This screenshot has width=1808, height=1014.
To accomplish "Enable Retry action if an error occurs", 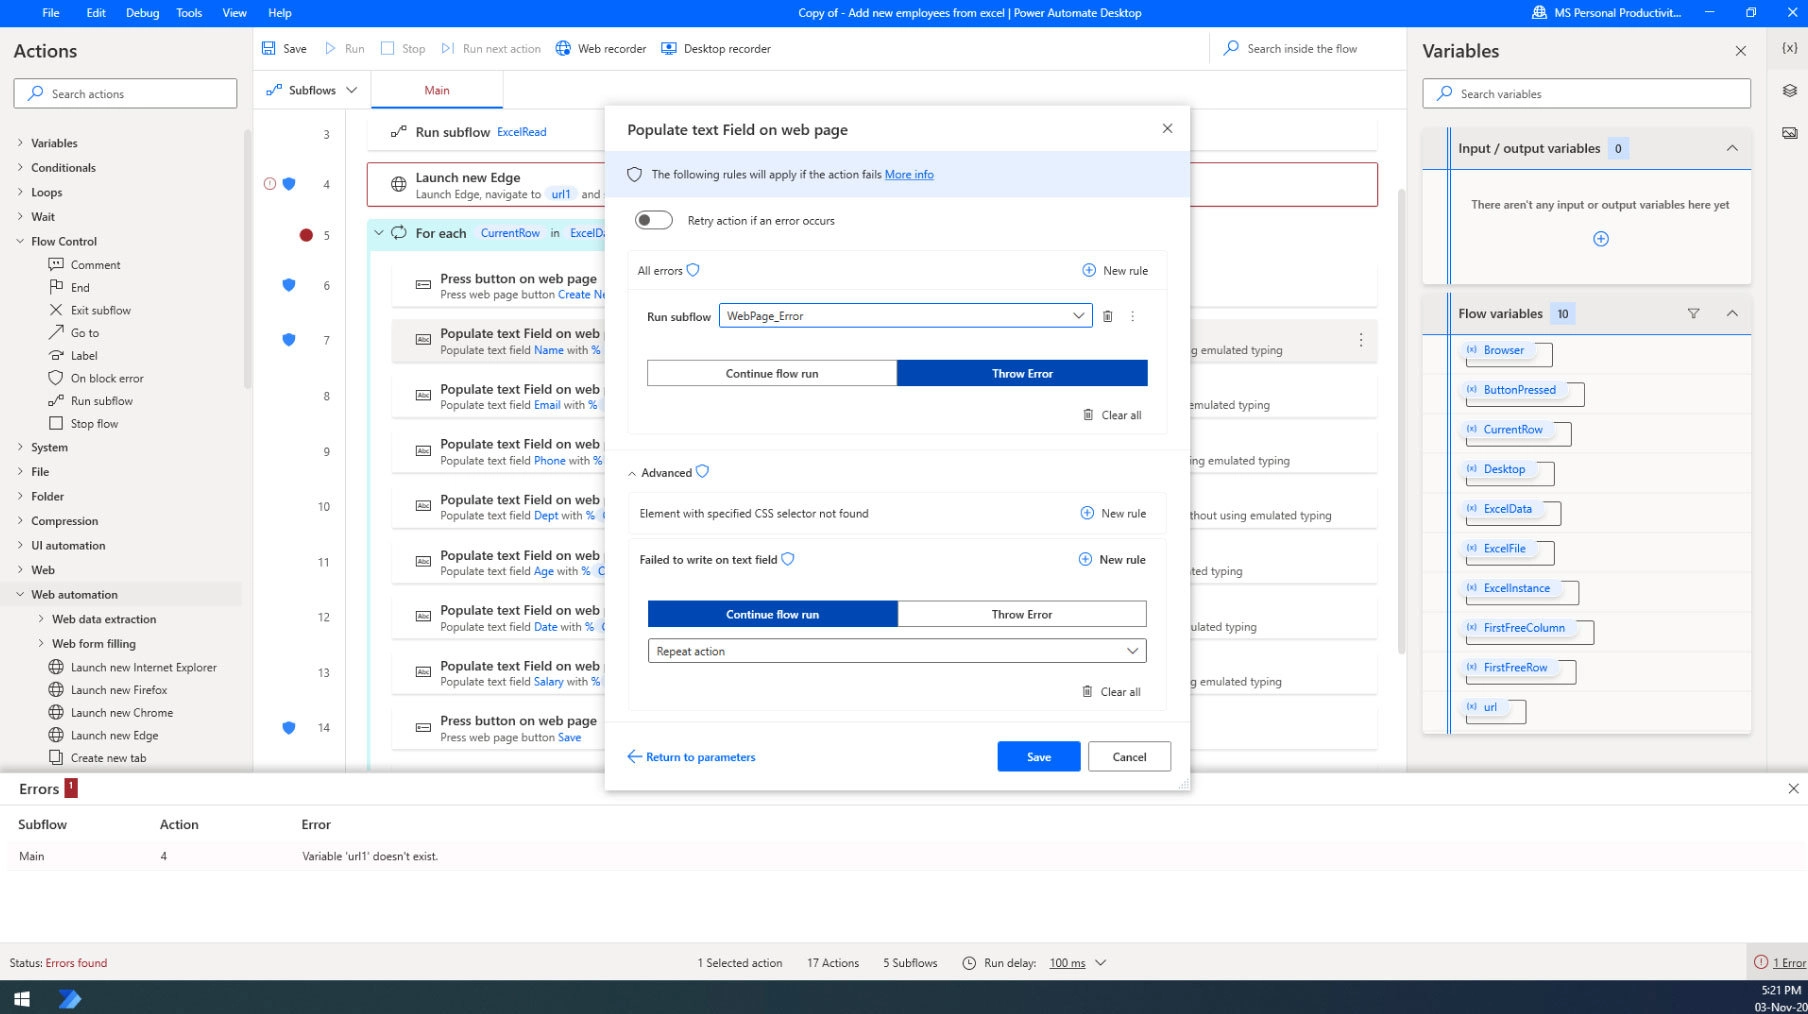I will (654, 221).
